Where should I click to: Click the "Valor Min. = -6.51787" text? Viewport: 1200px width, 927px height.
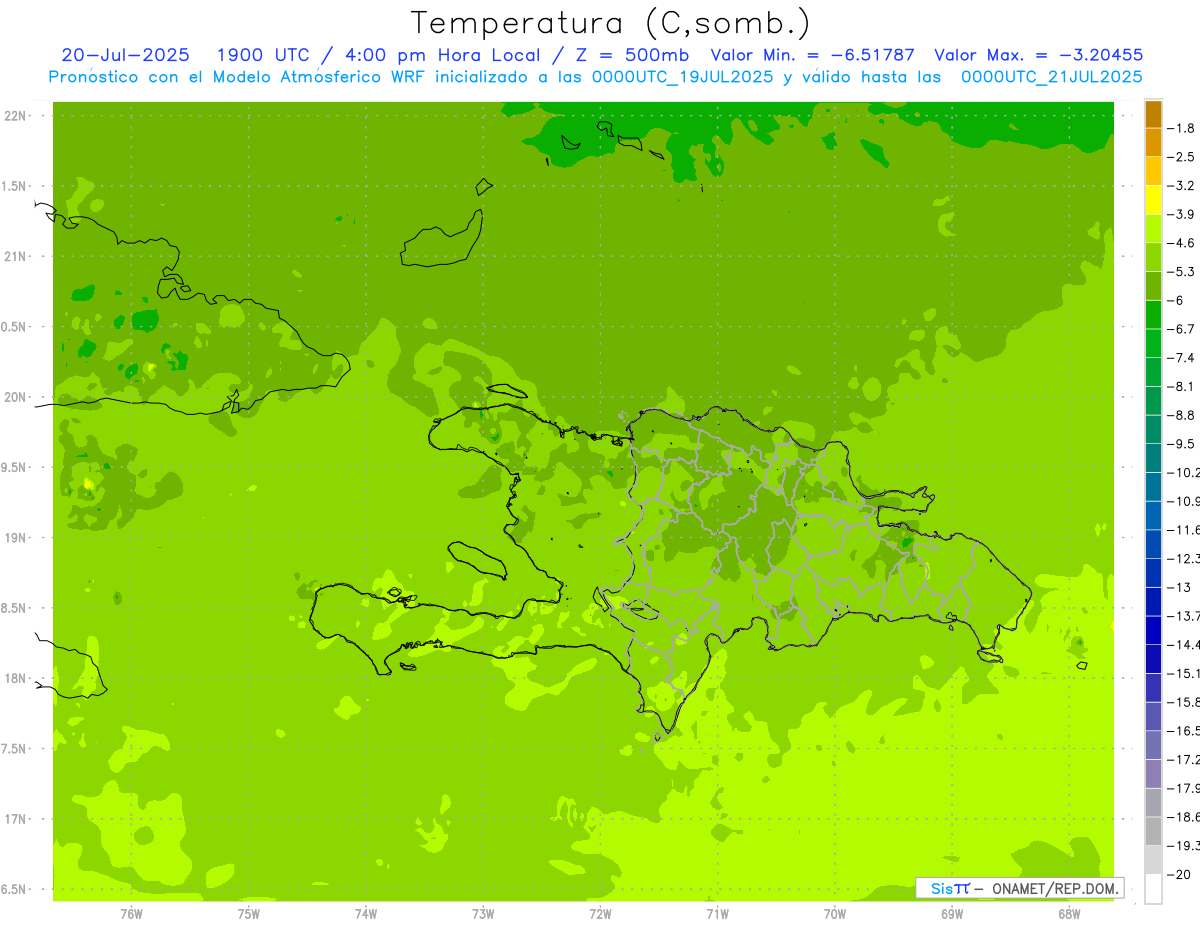812,55
